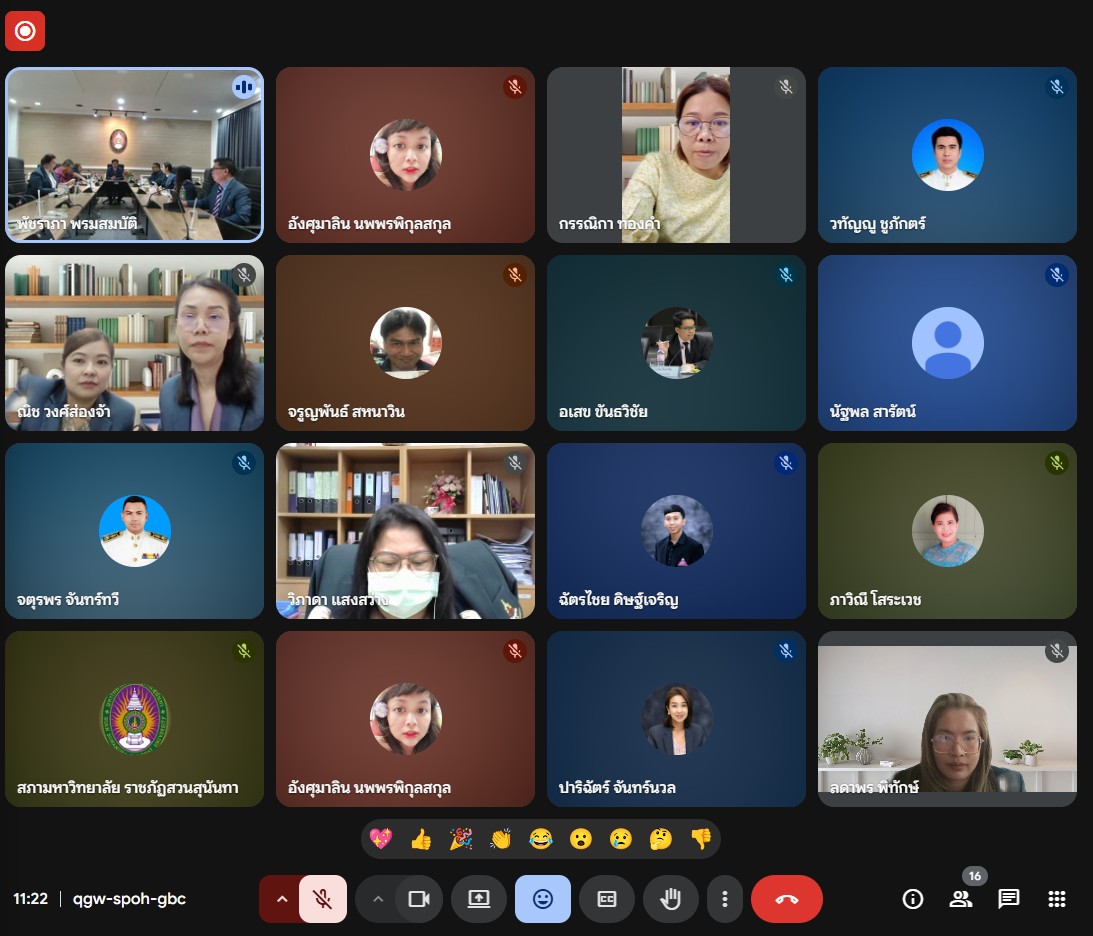Viewport: 1093px width, 936px height.
Task: Expand video settings chevron beside camera
Action: pyautogui.click(x=377, y=899)
